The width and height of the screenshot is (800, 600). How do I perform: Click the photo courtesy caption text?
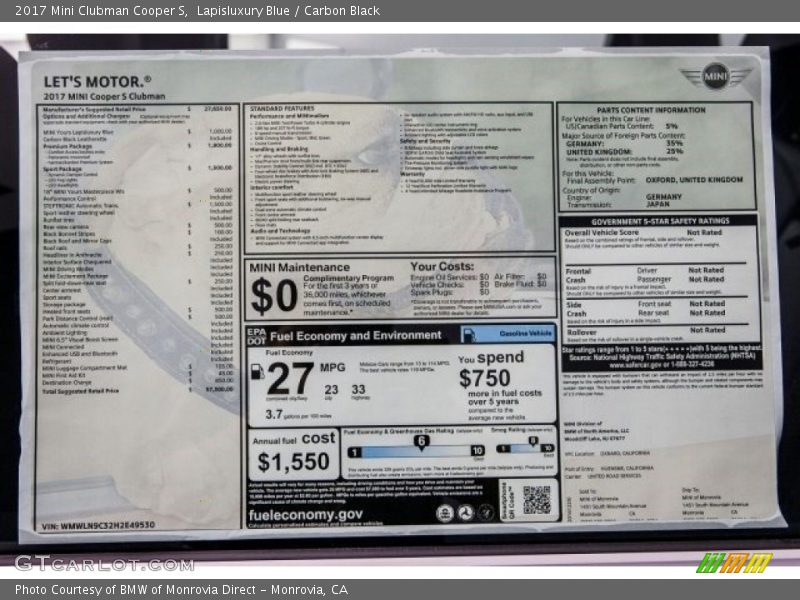(x=182, y=590)
